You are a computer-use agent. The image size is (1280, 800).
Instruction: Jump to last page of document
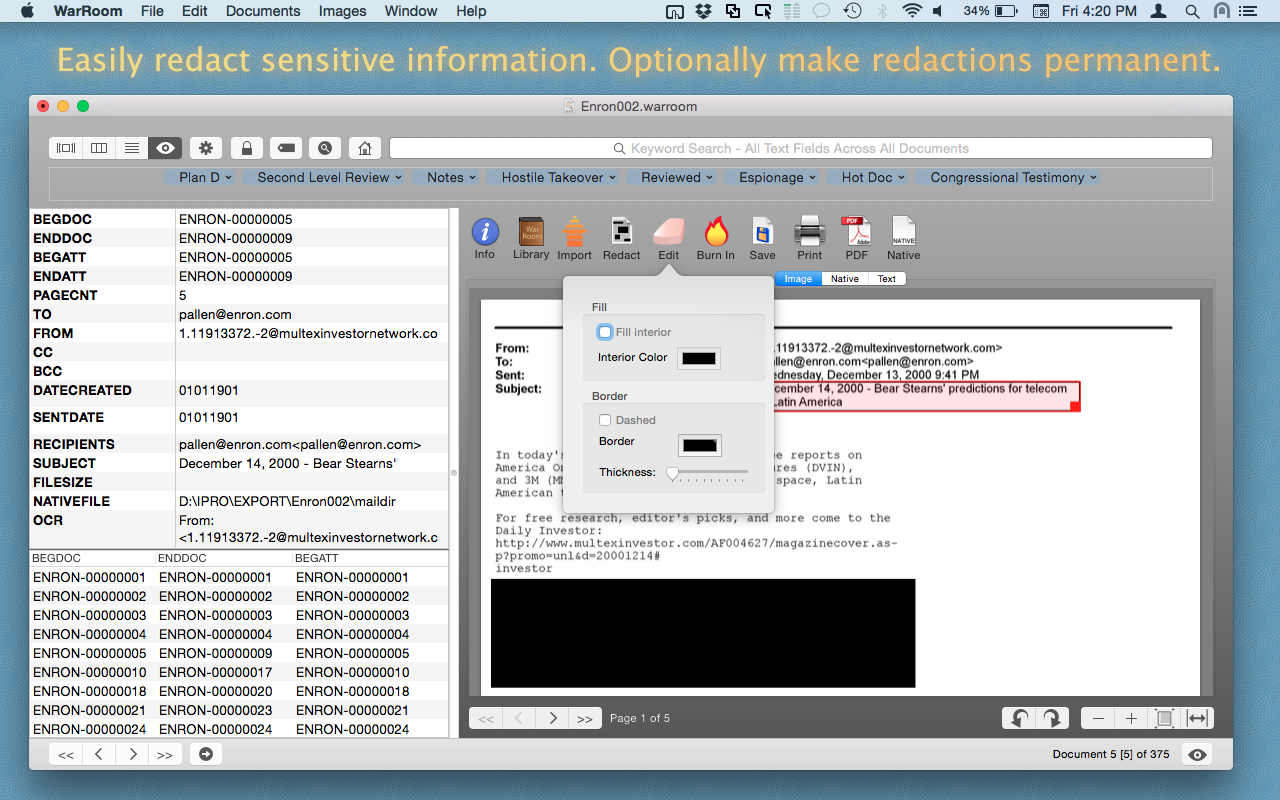584,718
